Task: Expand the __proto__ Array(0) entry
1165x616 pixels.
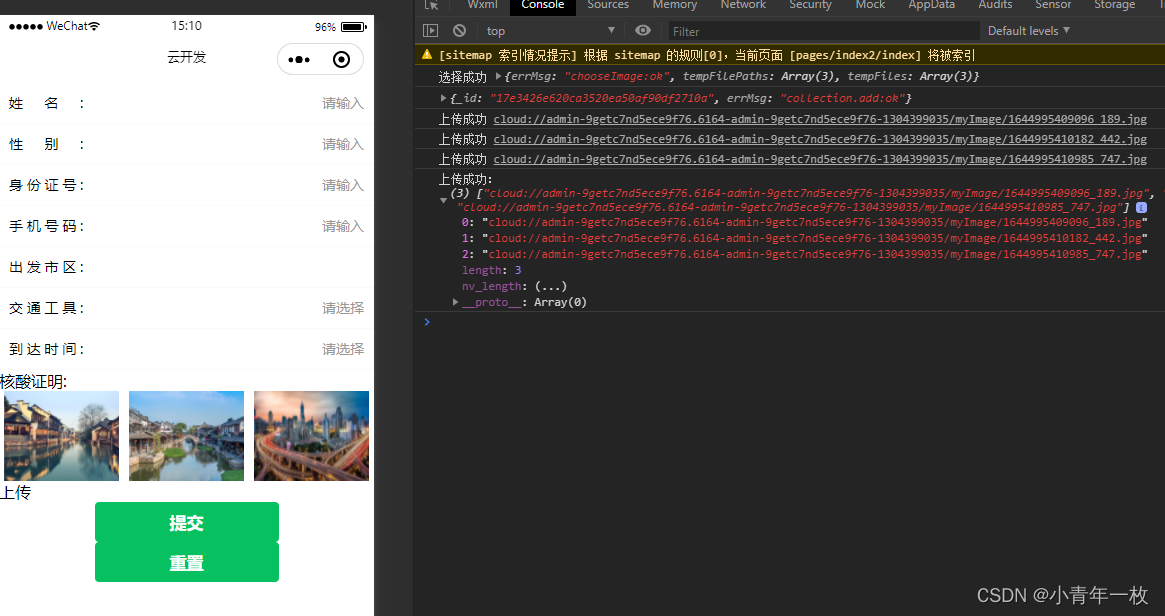Action: coord(456,302)
